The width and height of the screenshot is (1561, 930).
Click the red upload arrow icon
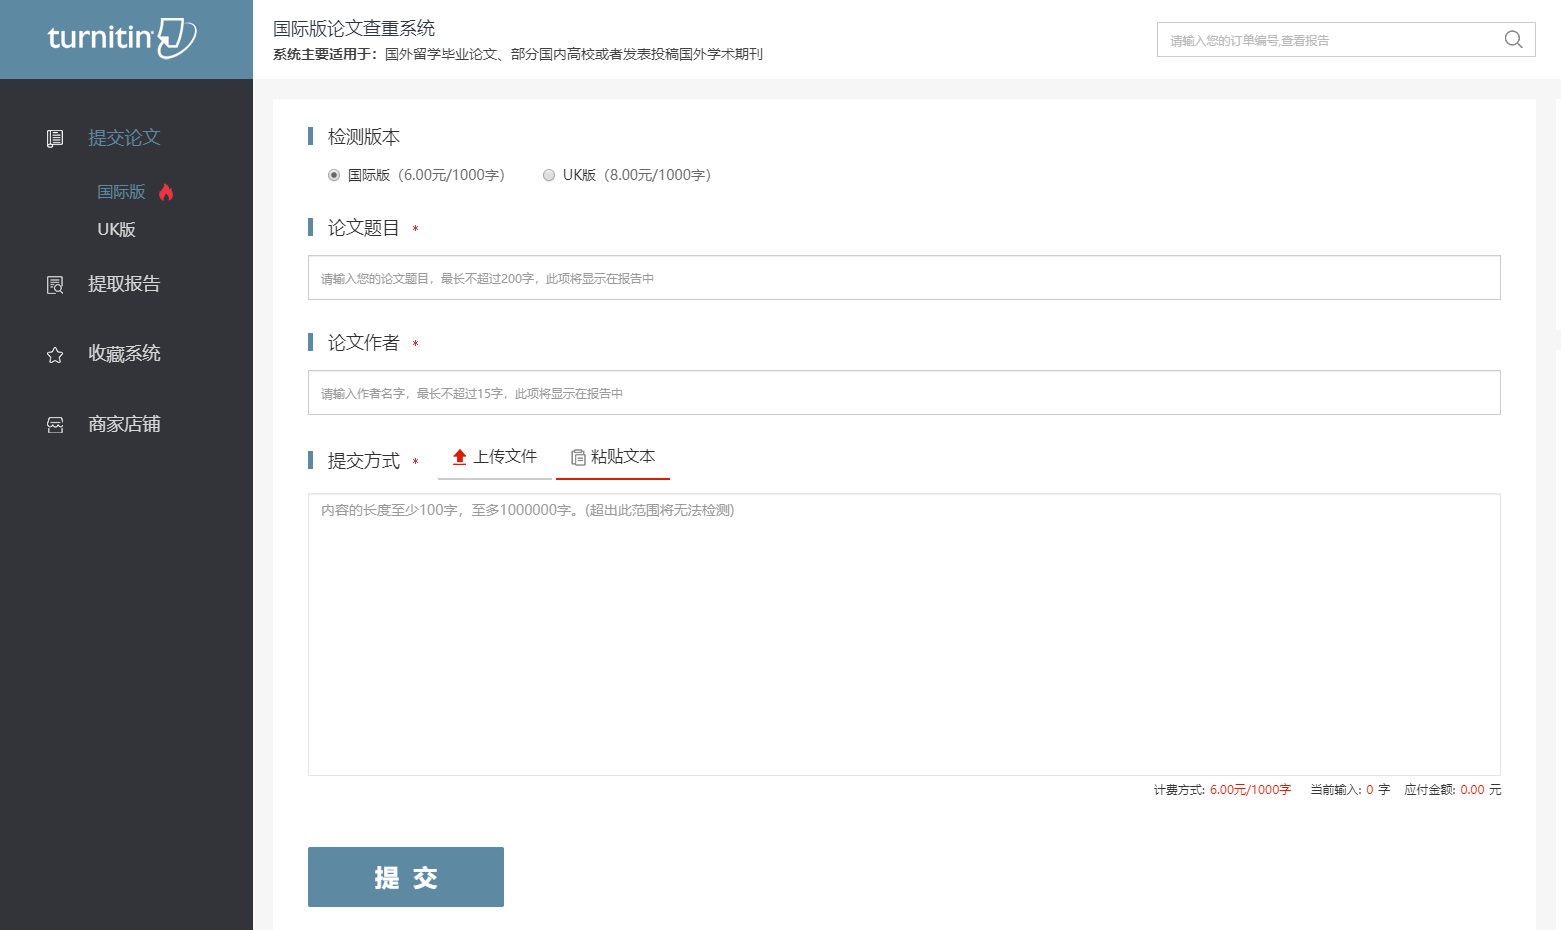pyautogui.click(x=459, y=457)
